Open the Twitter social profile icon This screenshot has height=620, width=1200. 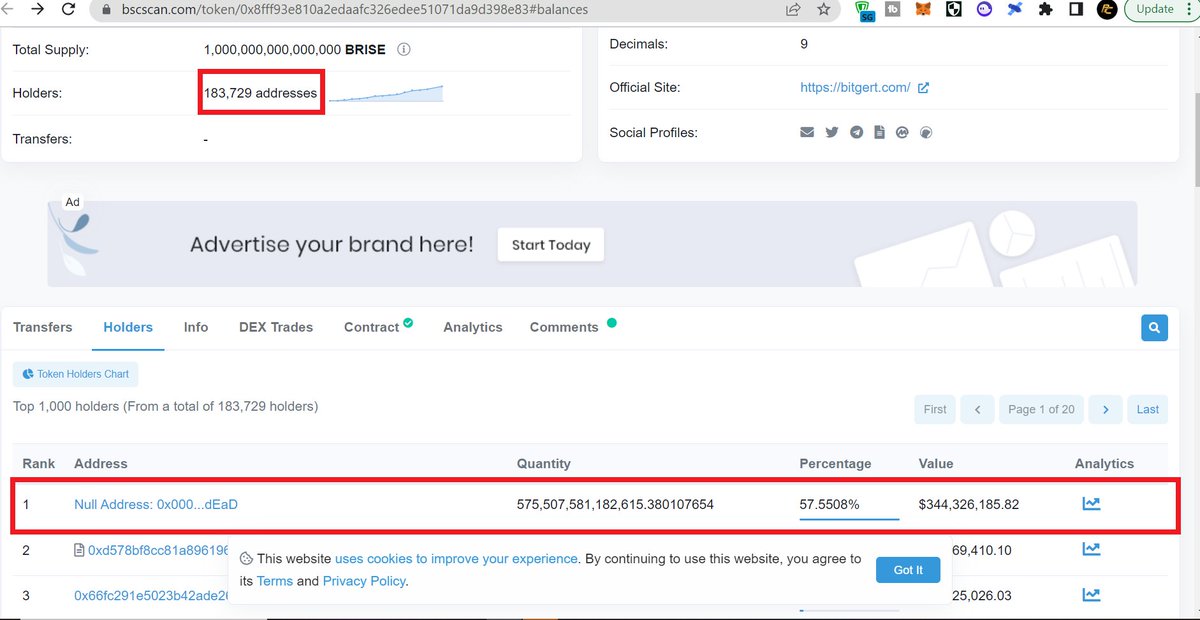point(832,132)
